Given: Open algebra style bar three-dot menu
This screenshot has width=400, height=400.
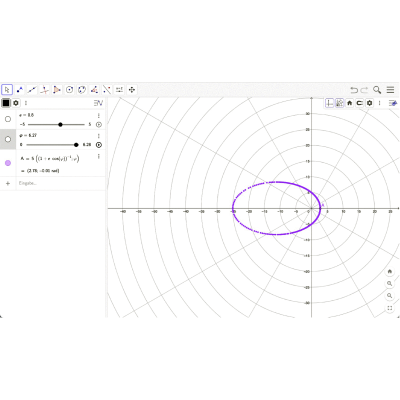Looking at the screenshot, I should (x=26, y=103).
